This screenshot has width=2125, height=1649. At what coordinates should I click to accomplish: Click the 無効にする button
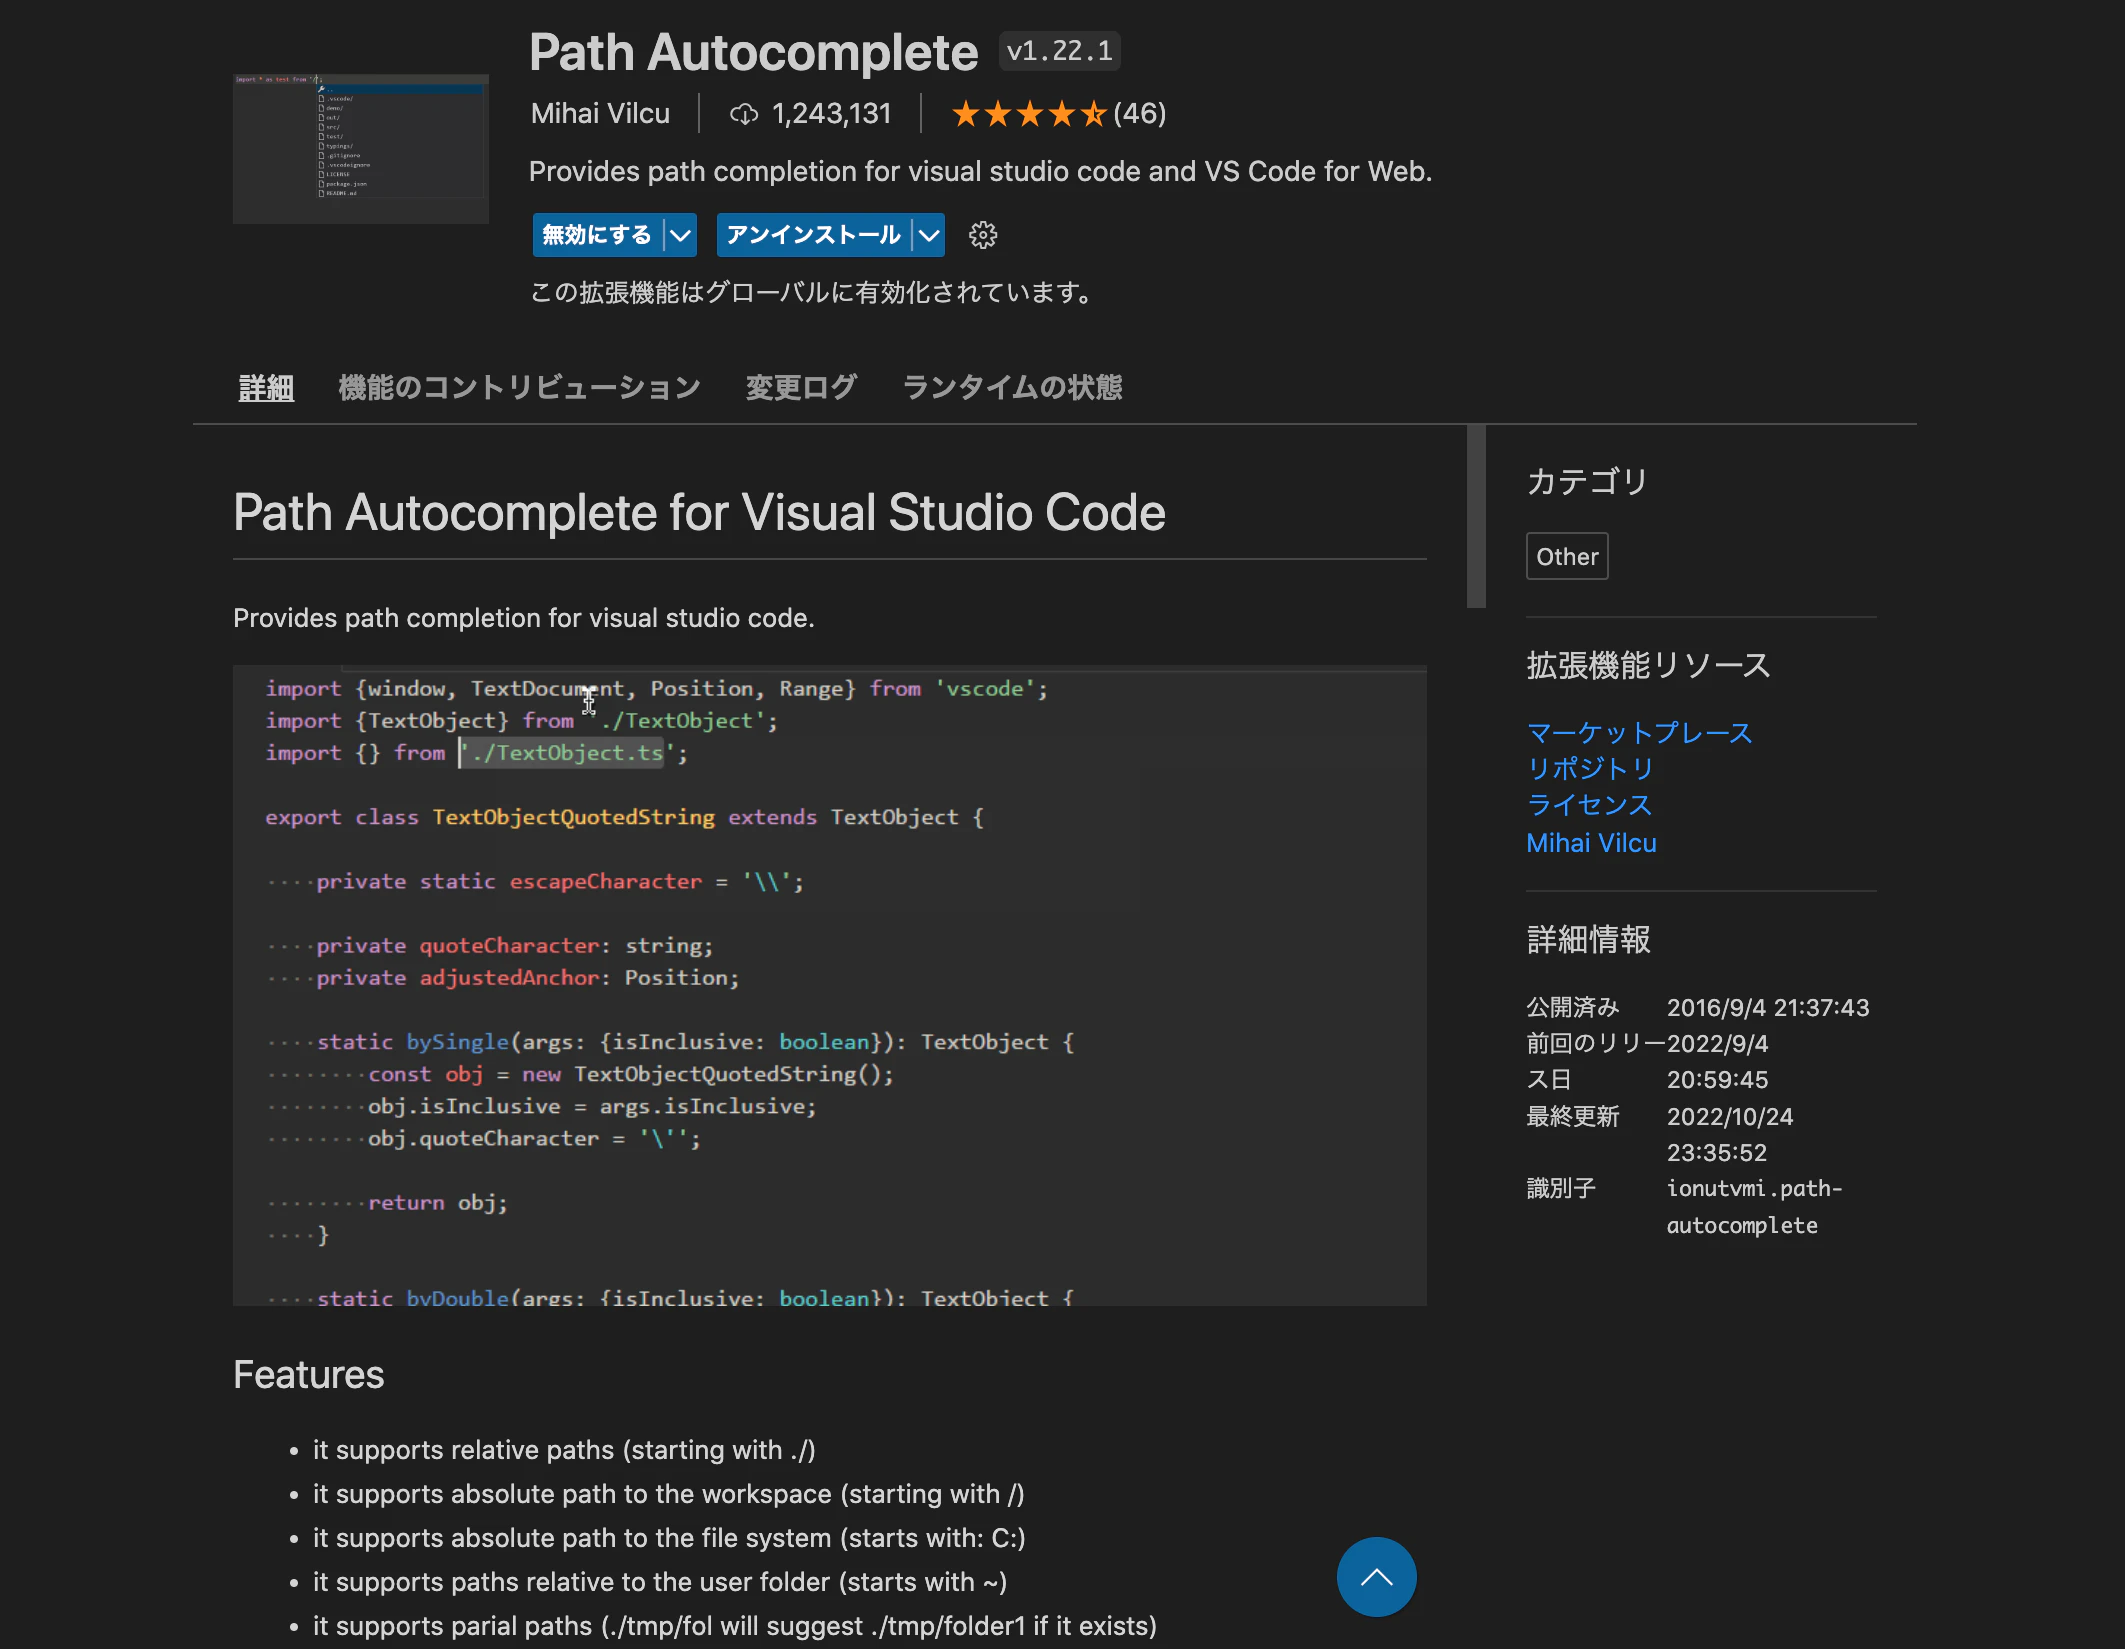[x=597, y=235]
